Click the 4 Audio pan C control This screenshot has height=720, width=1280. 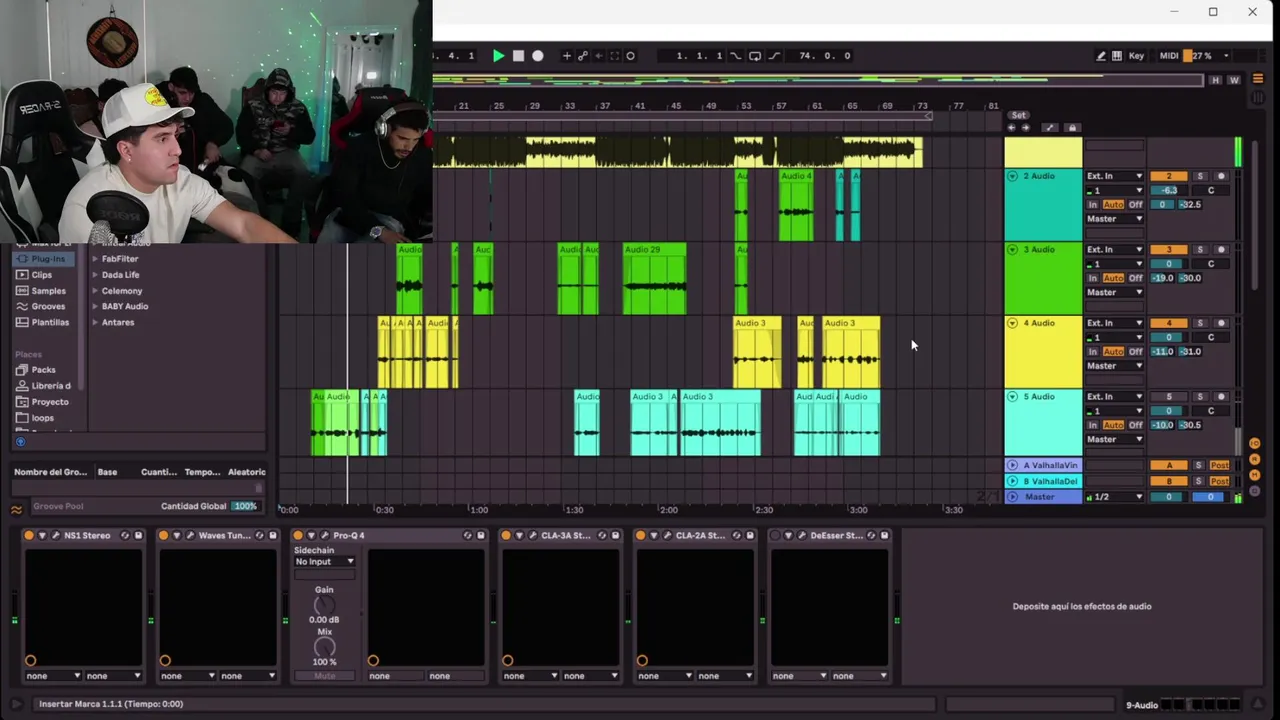pos(1211,337)
